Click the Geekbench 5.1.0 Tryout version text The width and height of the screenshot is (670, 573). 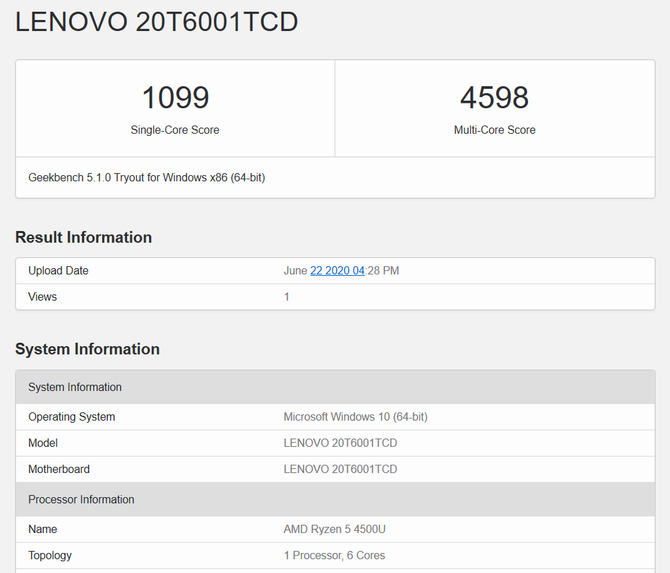146,178
